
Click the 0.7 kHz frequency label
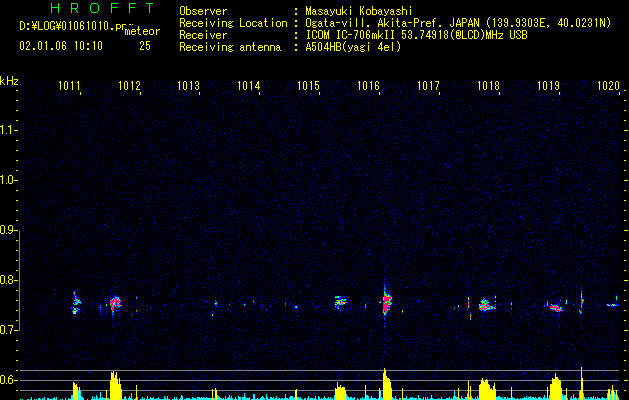point(8,330)
